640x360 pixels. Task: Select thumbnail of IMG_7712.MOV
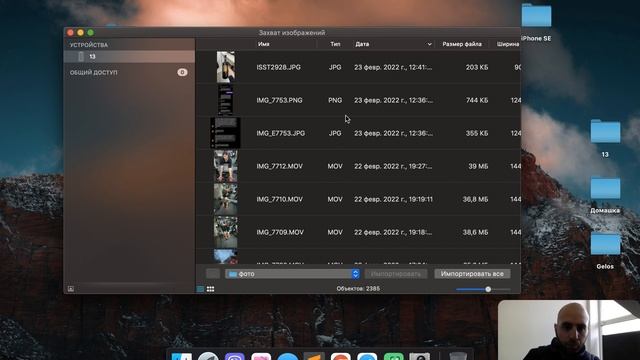226,166
